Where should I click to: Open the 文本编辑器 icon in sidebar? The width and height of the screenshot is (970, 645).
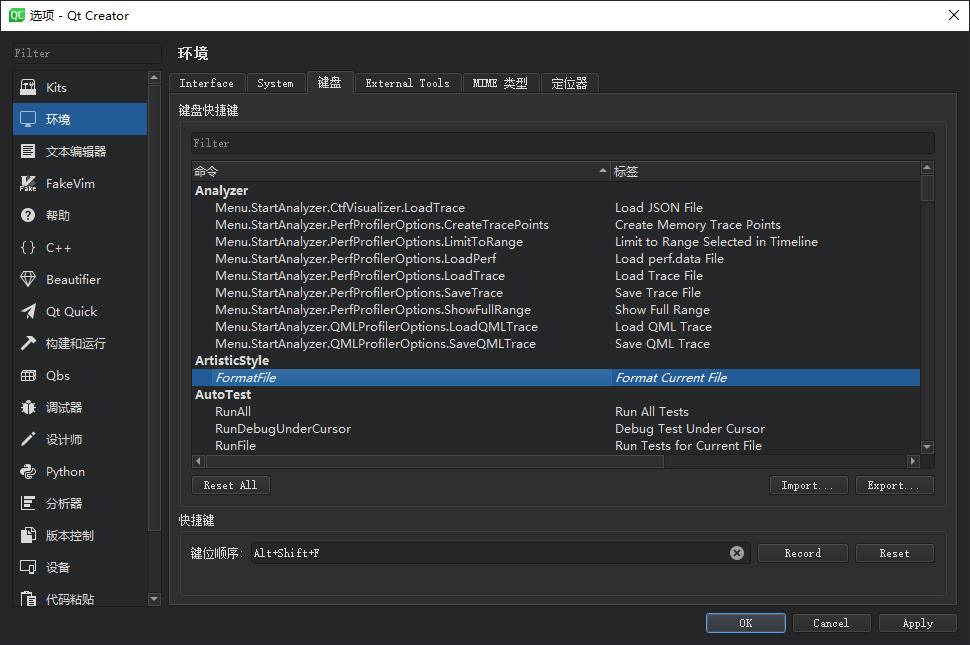[28, 152]
